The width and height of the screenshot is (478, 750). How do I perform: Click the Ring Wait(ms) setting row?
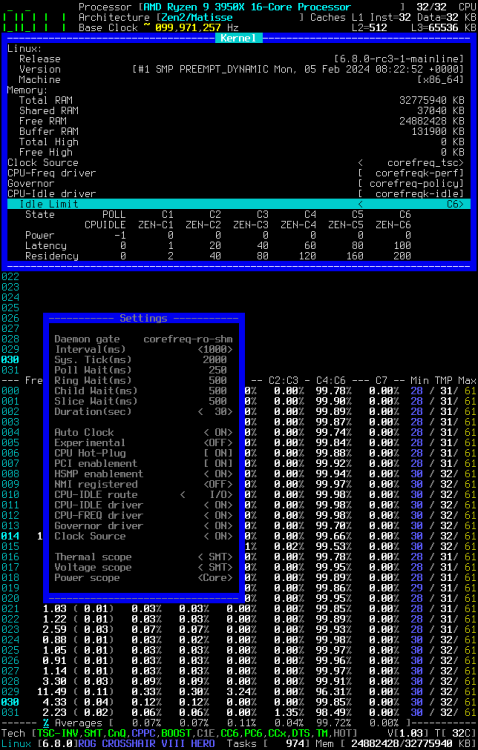pyautogui.click(x=144, y=381)
